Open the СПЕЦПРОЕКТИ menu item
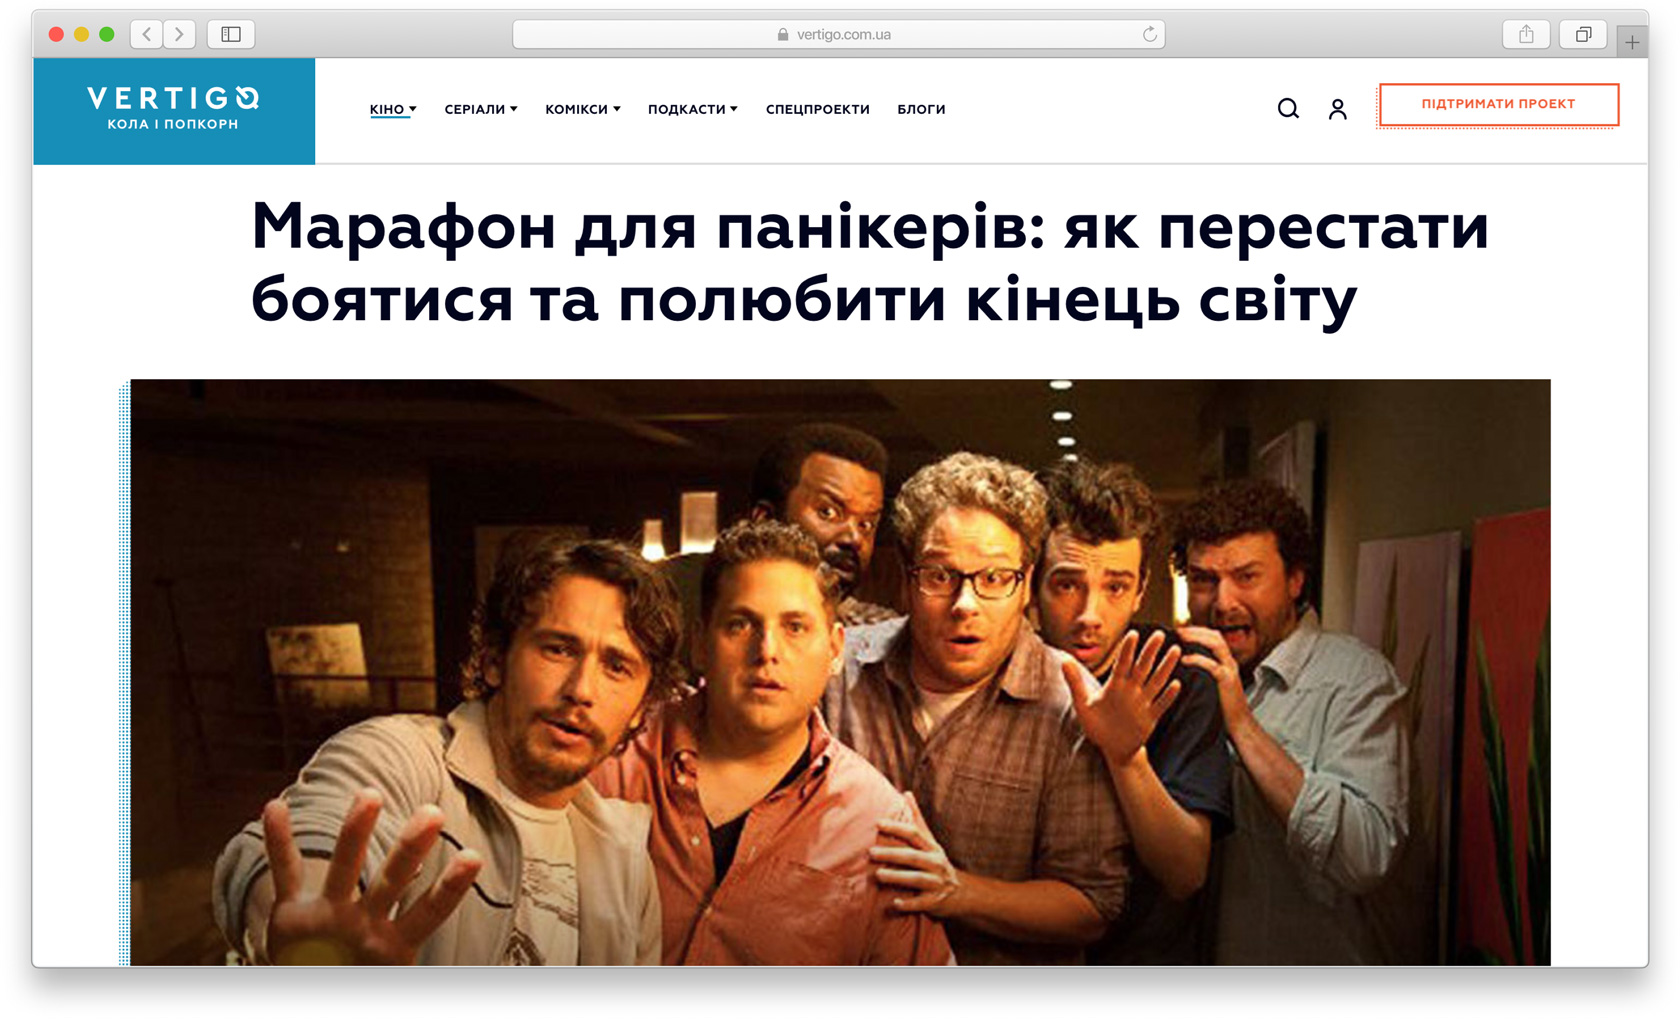1680x1020 pixels. pos(817,109)
